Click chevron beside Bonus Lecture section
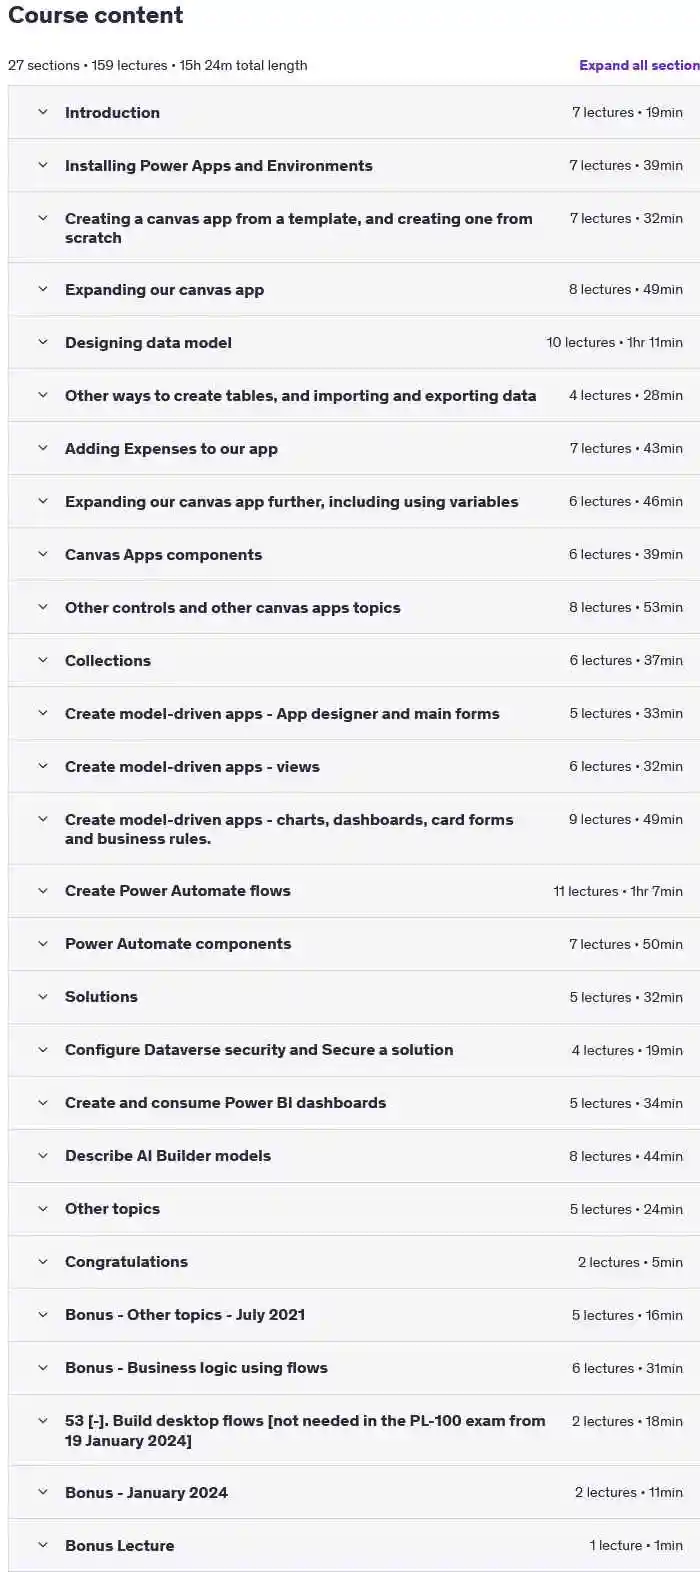This screenshot has width=700, height=1572. pos(43,1545)
